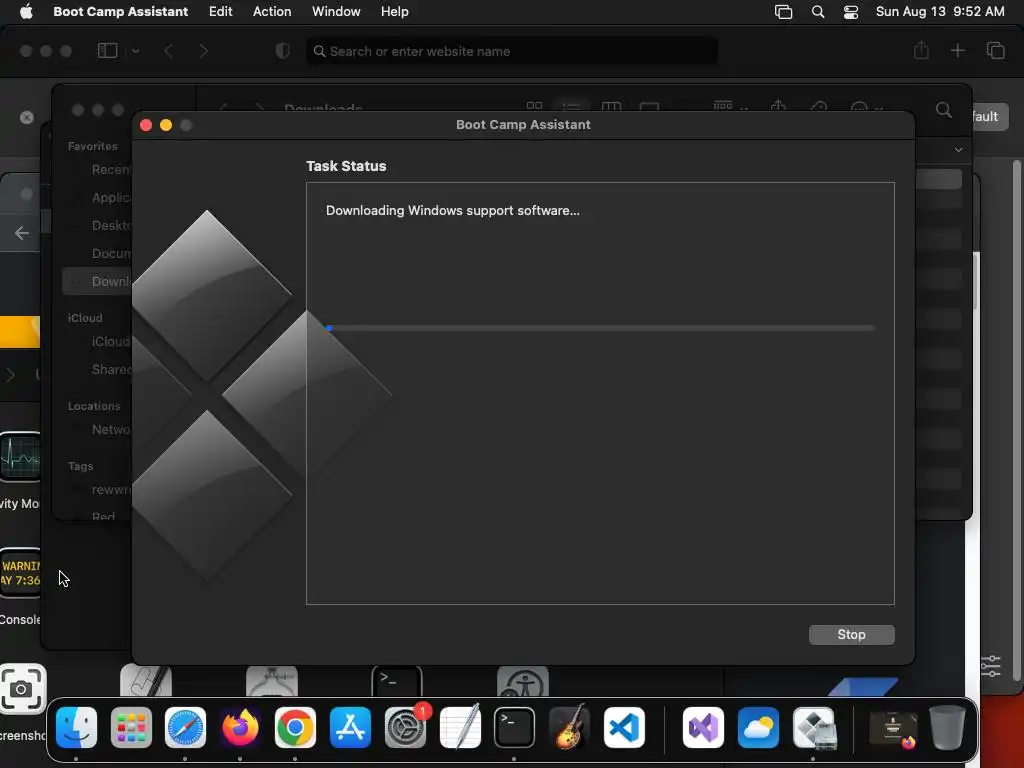Open a new tab in Safari

point(957,50)
